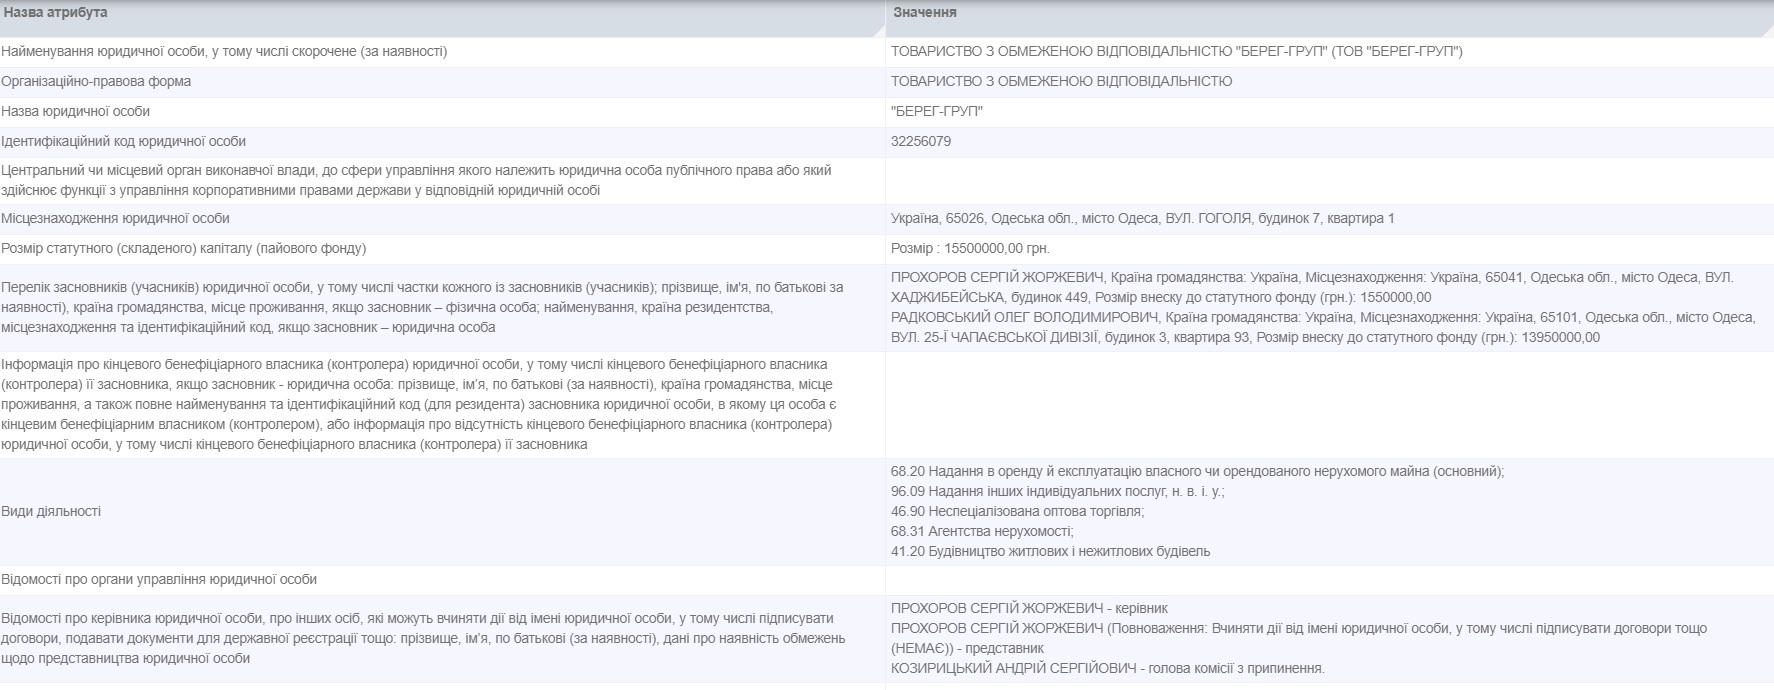This screenshot has width=1774, height=690.
Task: Click 'Відомості про керівника юридичної особи' label
Action: tap(423, 638)
